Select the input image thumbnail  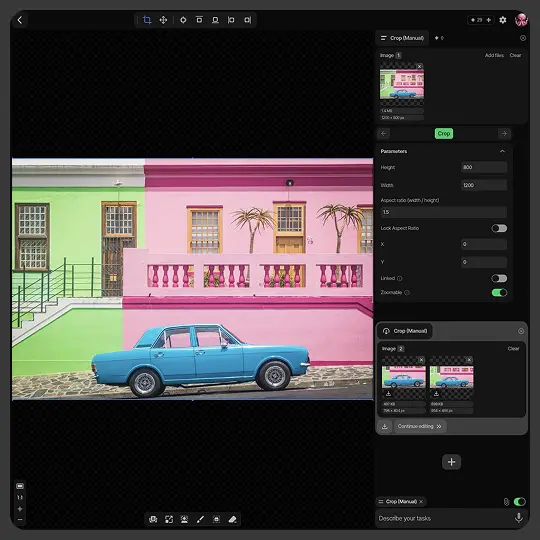point(402,84)
